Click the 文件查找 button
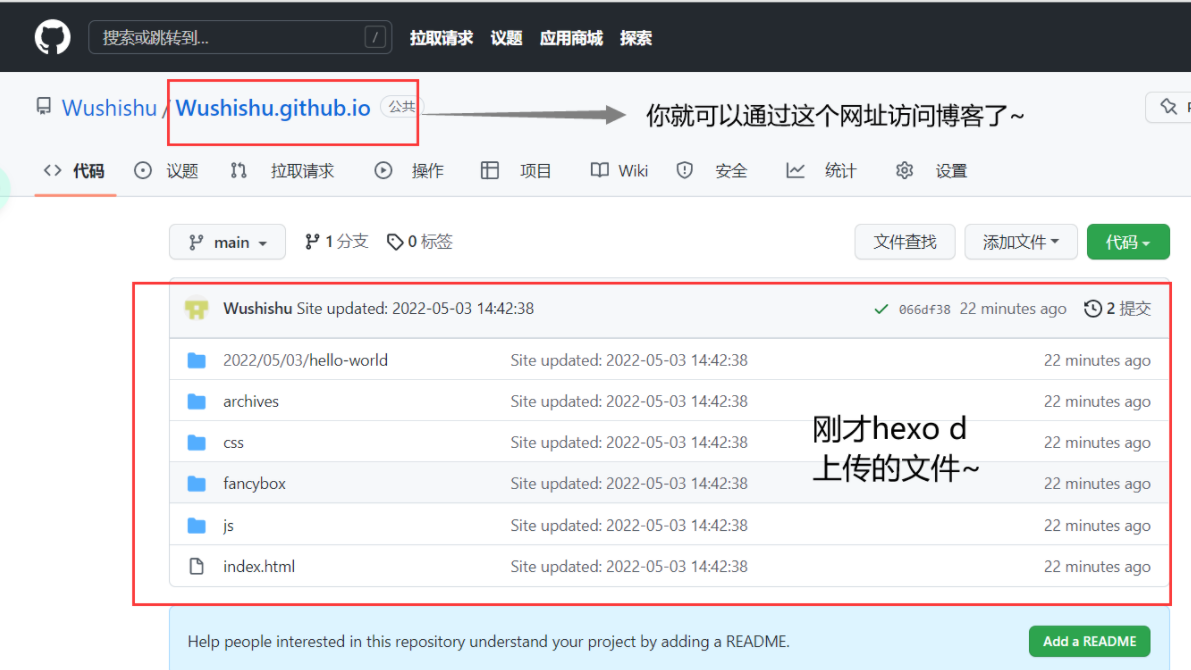 pyautogui.click(x=904, y=241)
